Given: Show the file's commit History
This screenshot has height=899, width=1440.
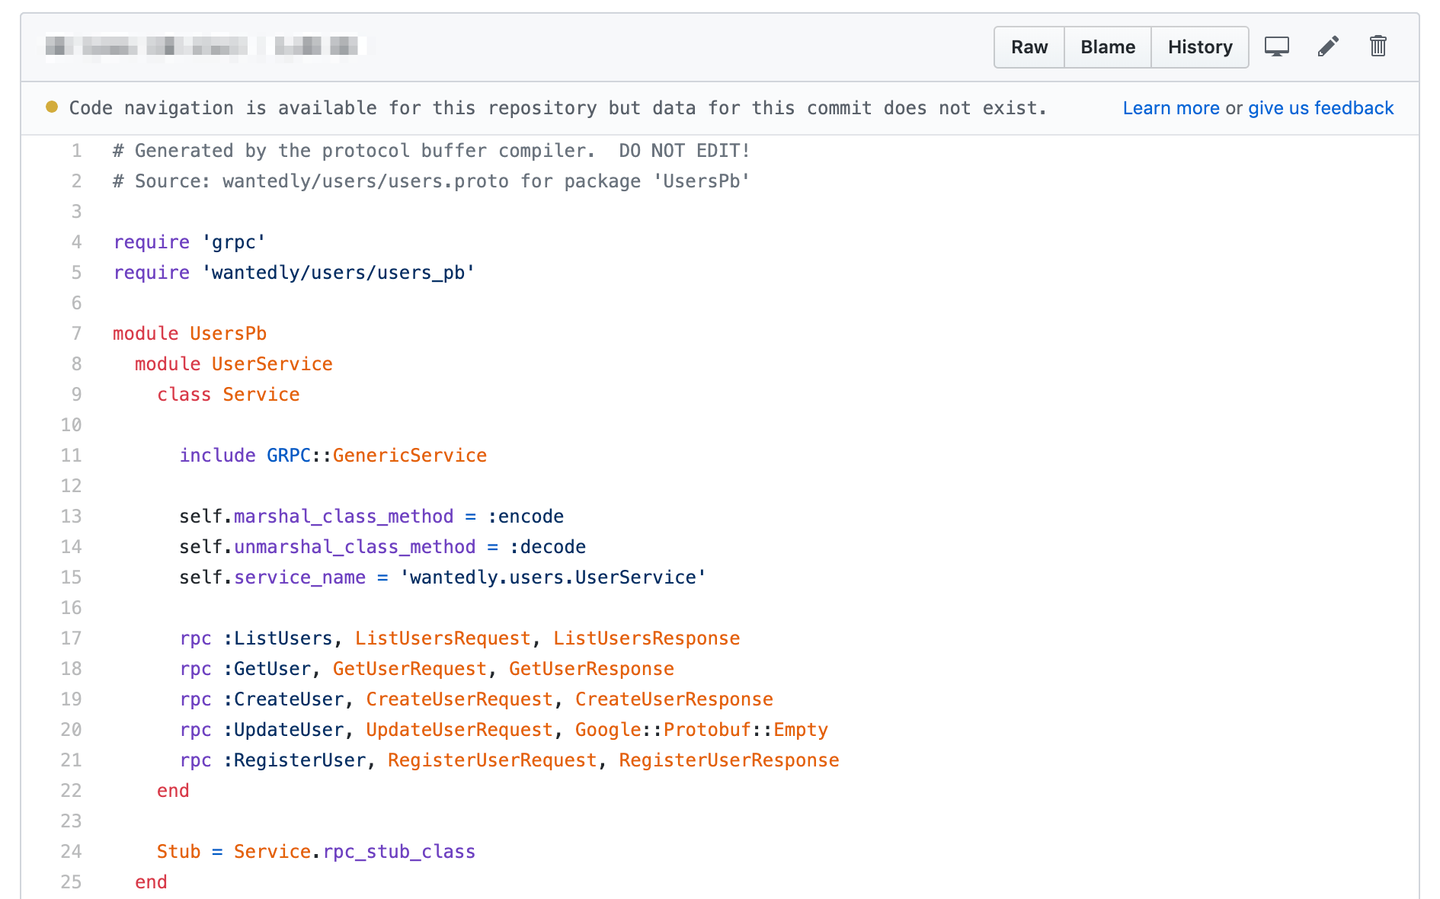Looking at the screenshot, I should (1199, 47).
